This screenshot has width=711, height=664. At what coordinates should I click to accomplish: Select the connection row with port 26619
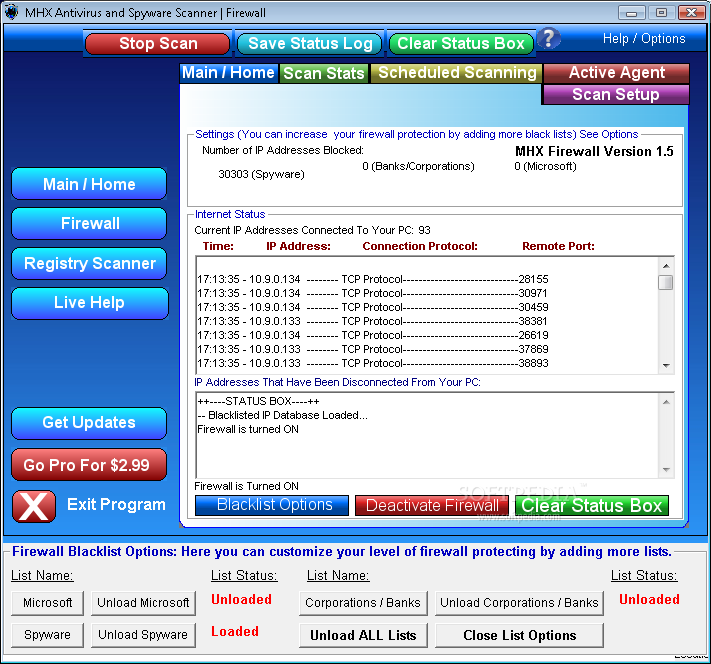[x=373, y=335]
